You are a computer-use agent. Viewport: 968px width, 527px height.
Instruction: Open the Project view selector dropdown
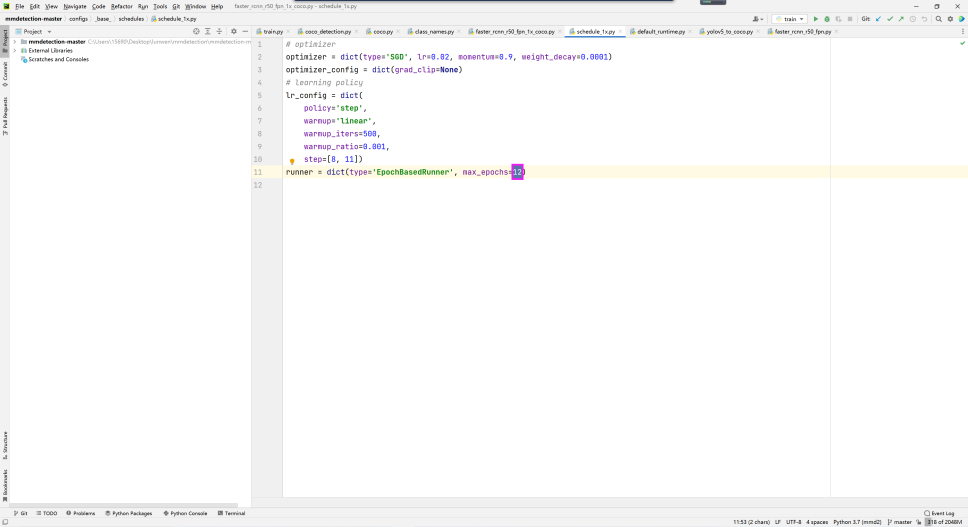33,31
